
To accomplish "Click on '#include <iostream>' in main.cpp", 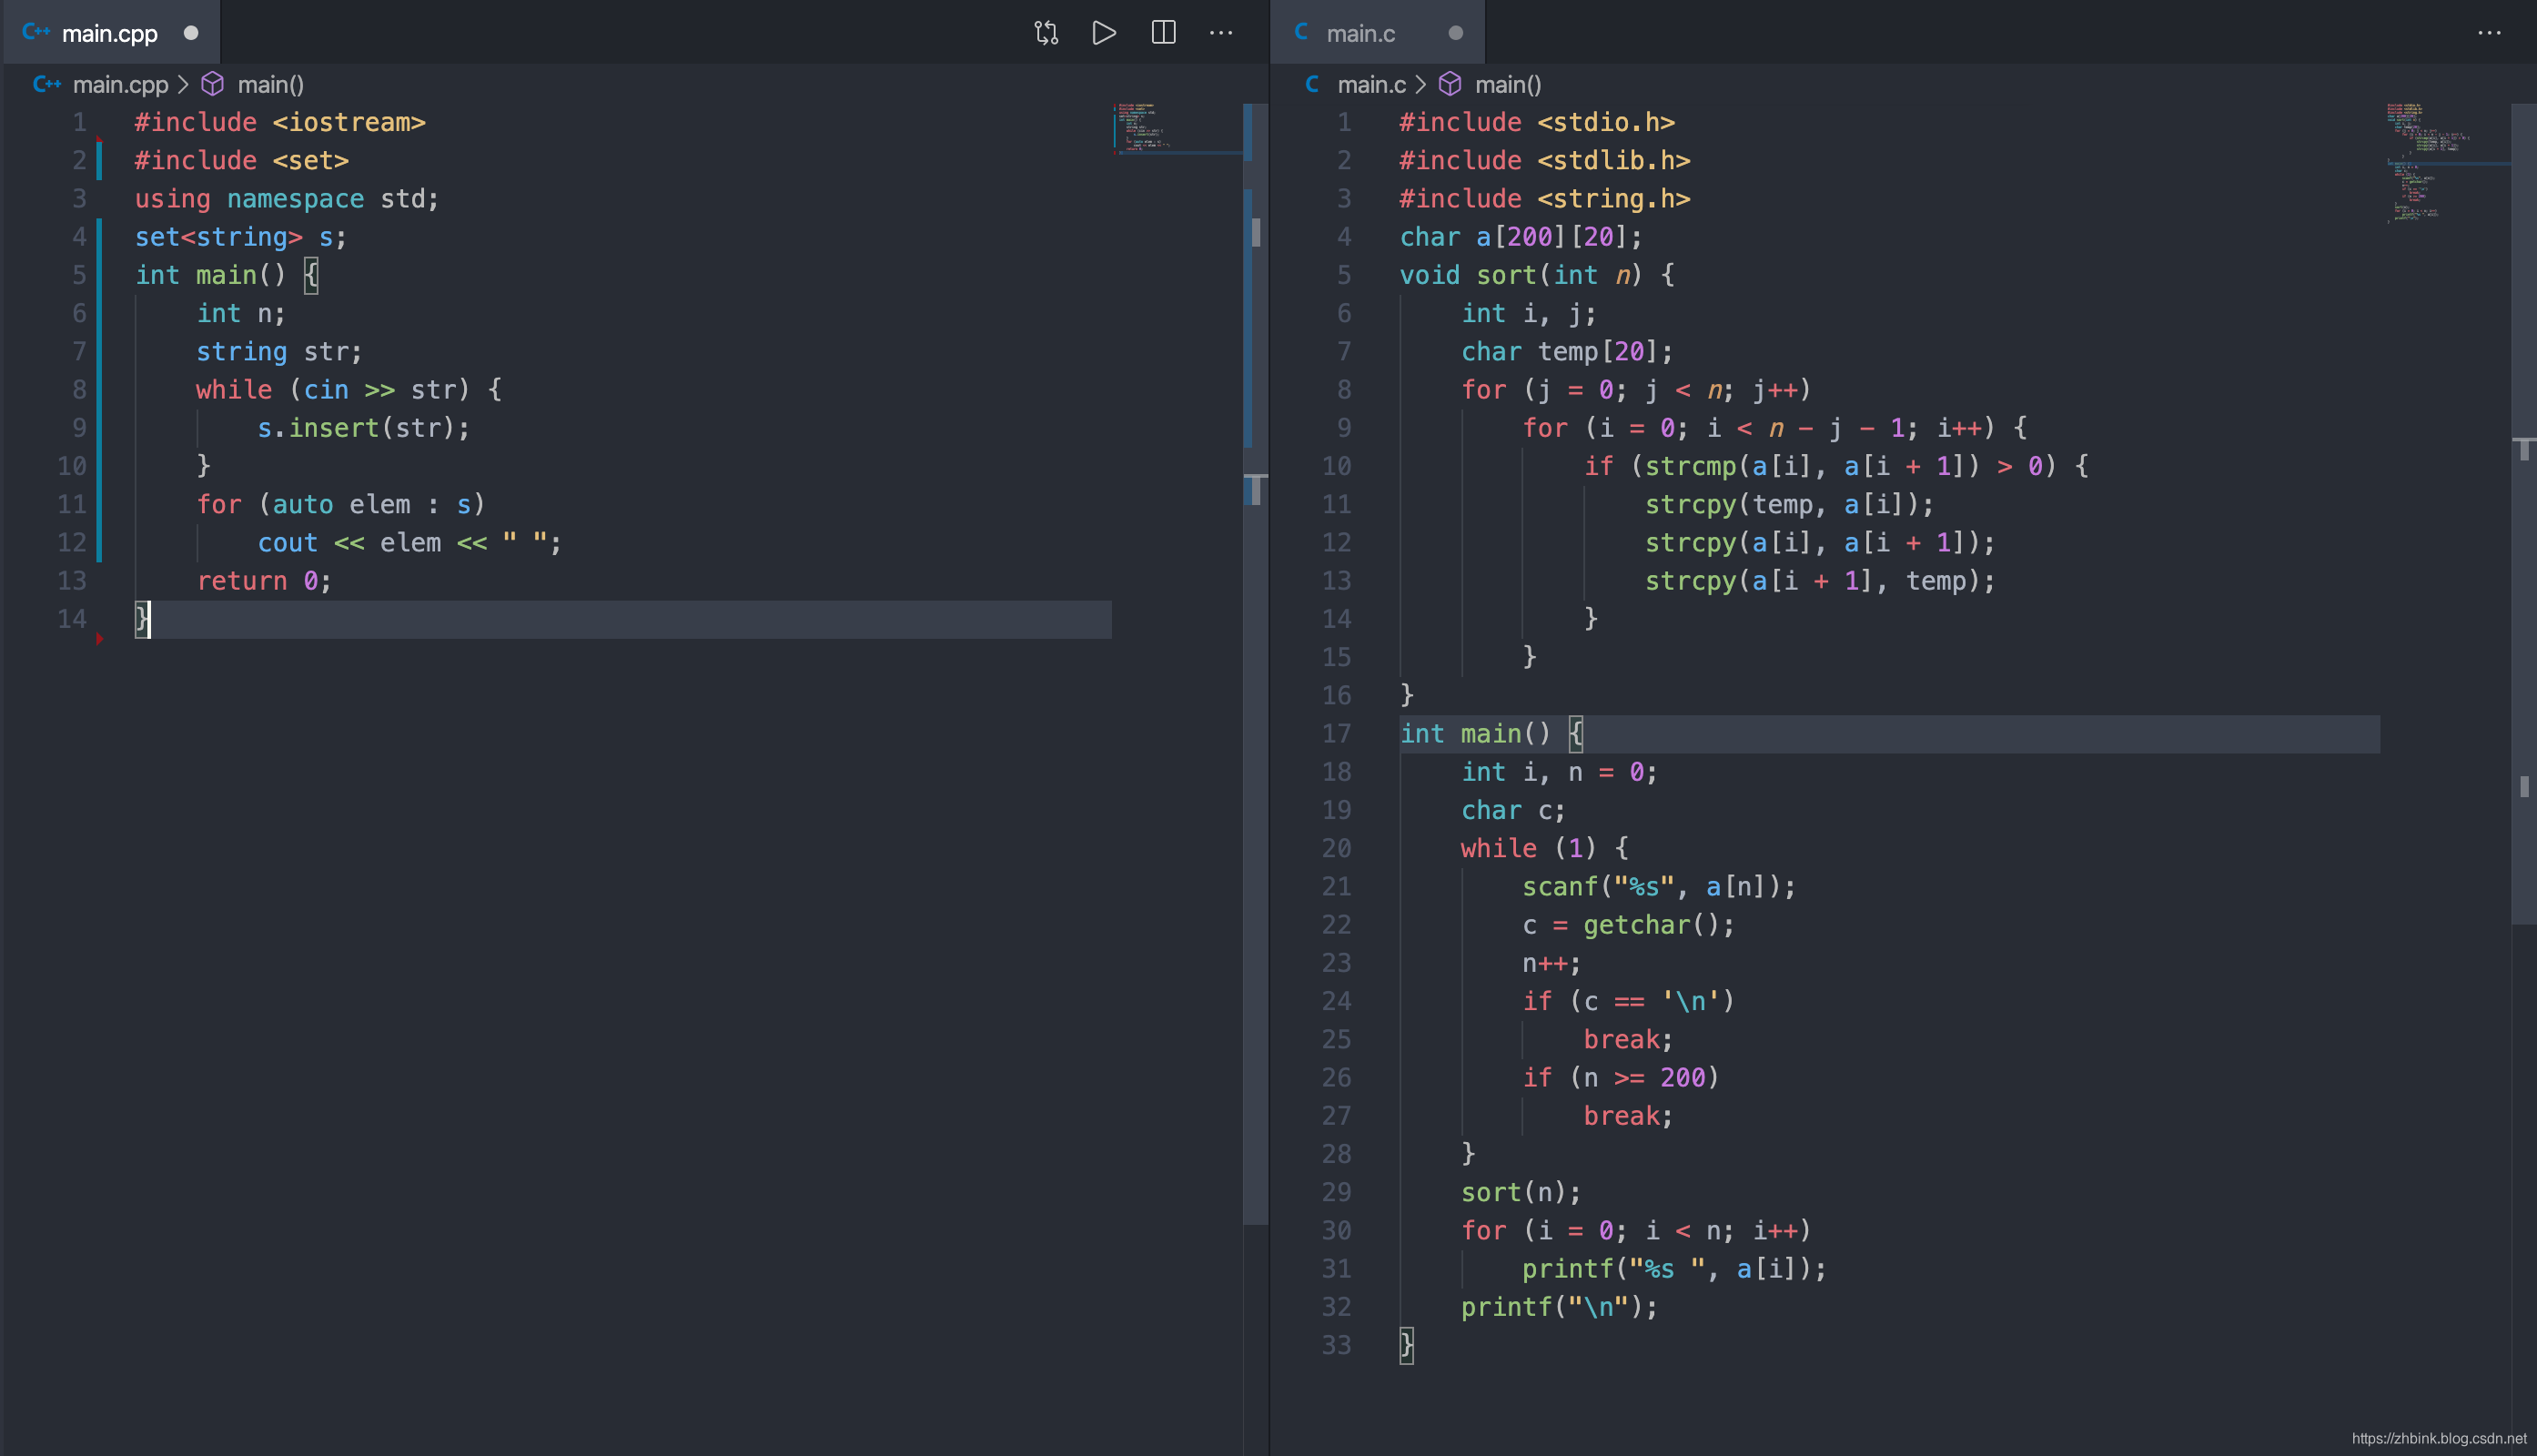I will tap(280, 123).
